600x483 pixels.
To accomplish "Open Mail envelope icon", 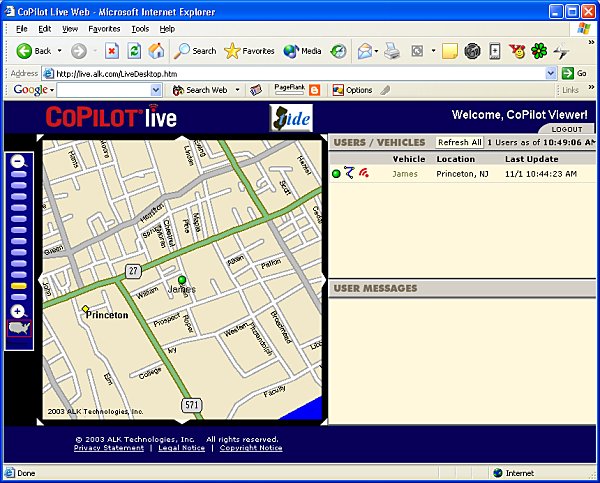I will tap(365, 51).
